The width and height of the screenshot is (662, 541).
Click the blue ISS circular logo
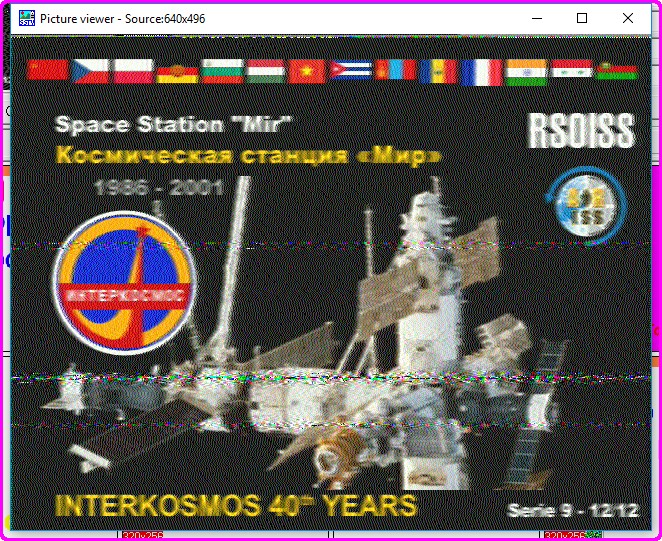[581, 206]
